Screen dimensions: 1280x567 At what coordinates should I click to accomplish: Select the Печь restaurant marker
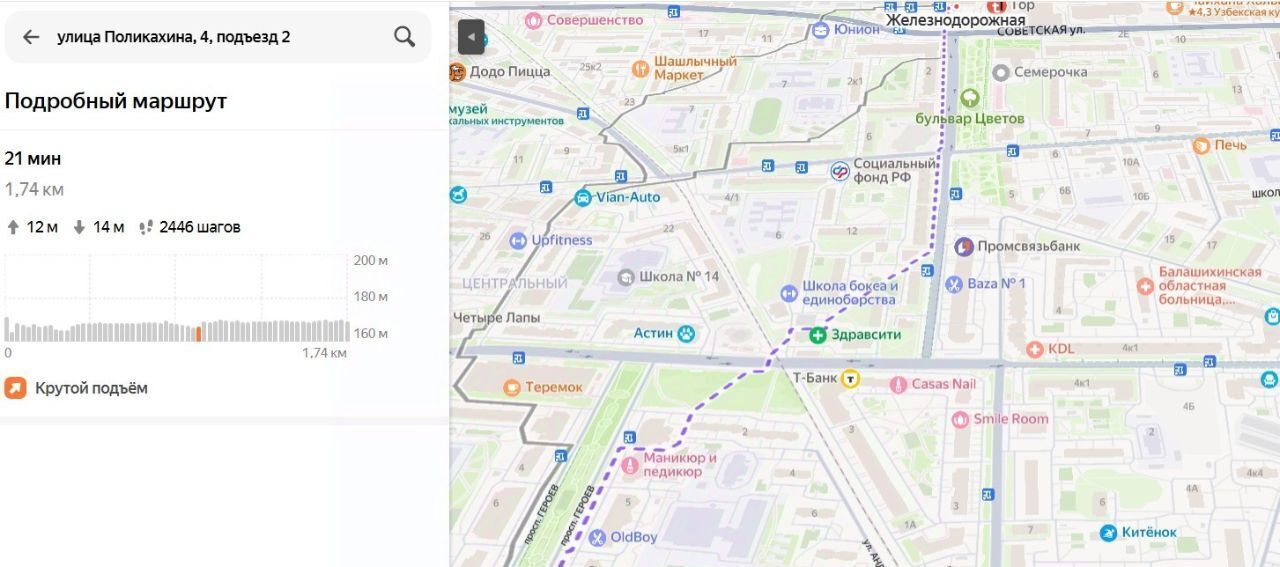tap(1201, 145)
